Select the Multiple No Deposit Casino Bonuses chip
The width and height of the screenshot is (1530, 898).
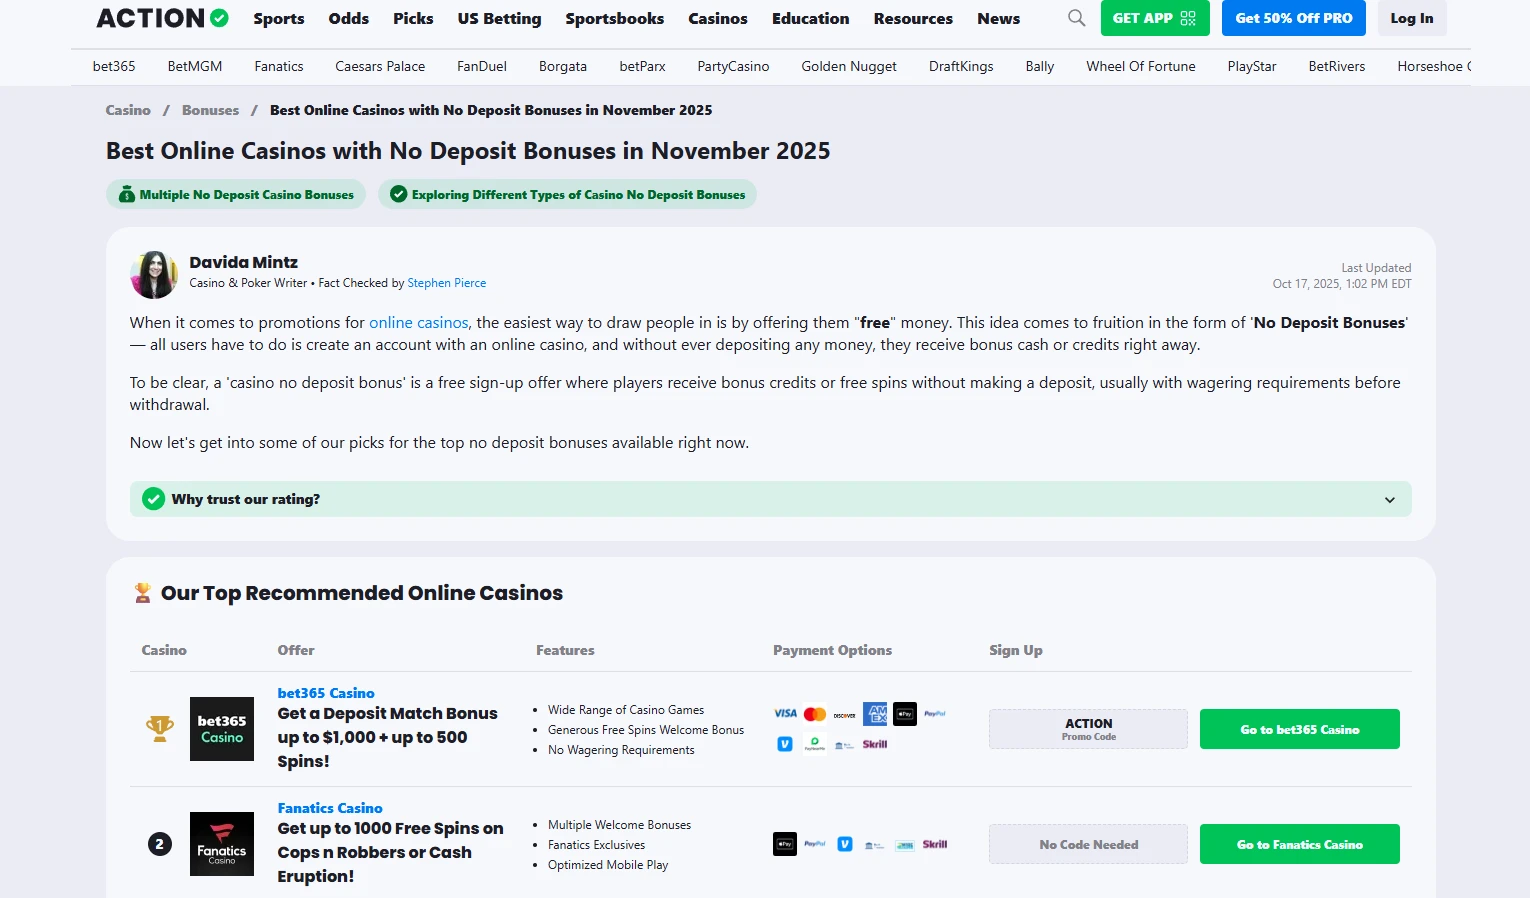tap(236, 195)
